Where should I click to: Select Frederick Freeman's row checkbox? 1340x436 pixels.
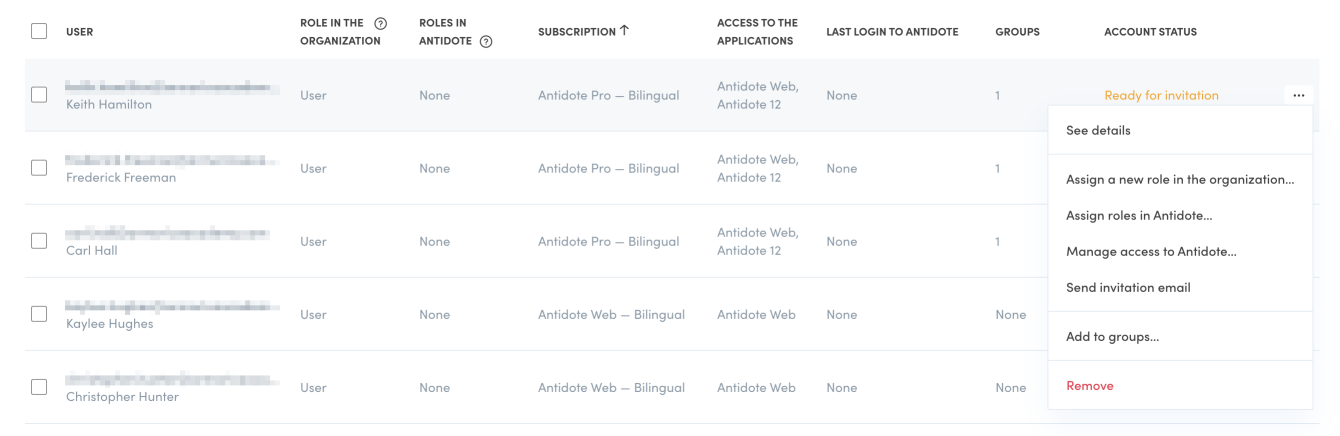pos(39,168)
